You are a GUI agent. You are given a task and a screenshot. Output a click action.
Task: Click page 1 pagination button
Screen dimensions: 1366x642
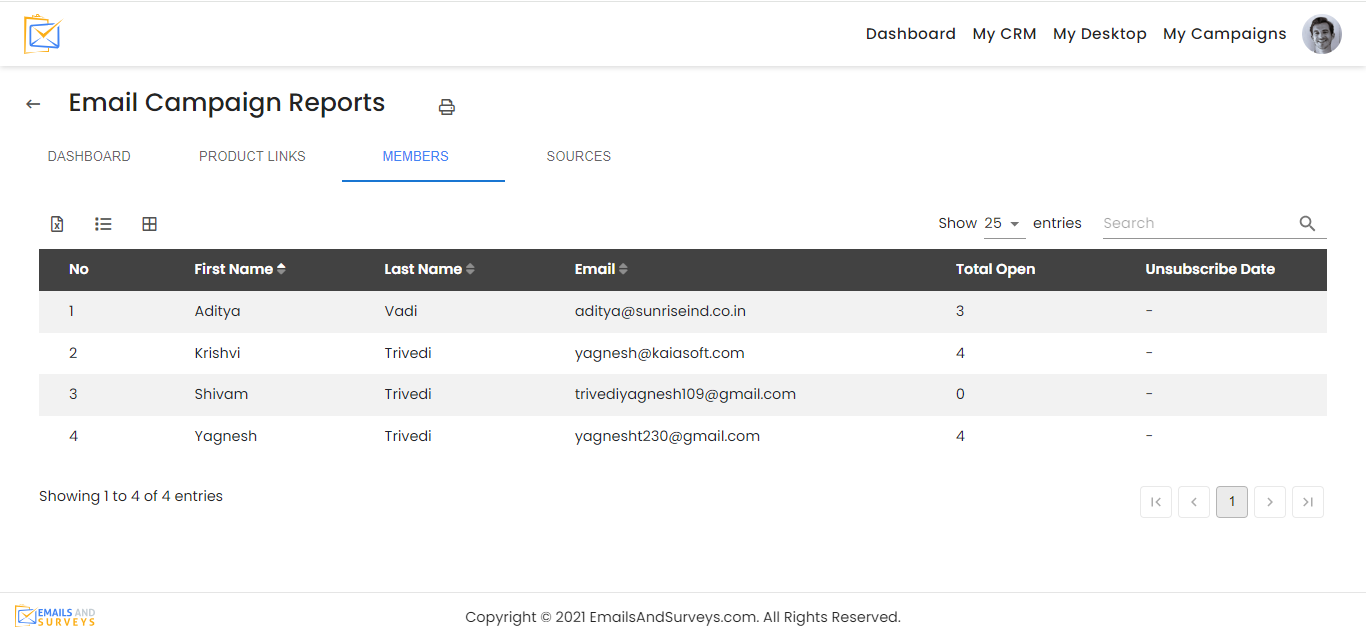coord(1231,502)
